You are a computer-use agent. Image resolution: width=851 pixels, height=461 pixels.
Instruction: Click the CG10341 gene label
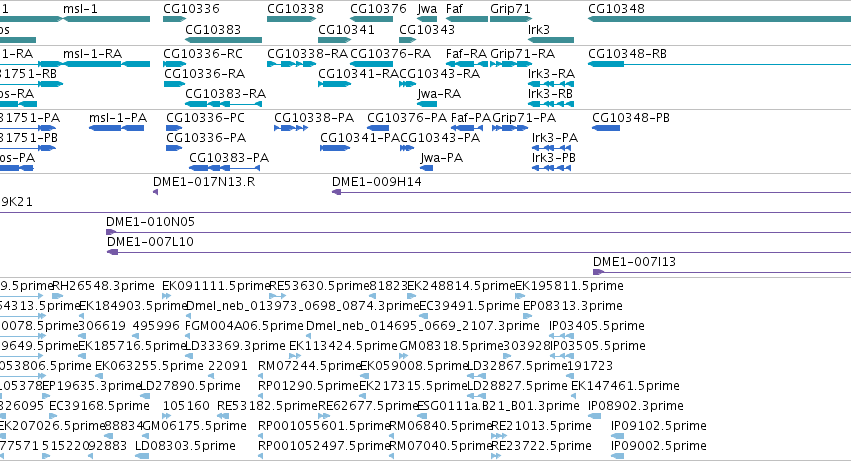coord(346,29)
